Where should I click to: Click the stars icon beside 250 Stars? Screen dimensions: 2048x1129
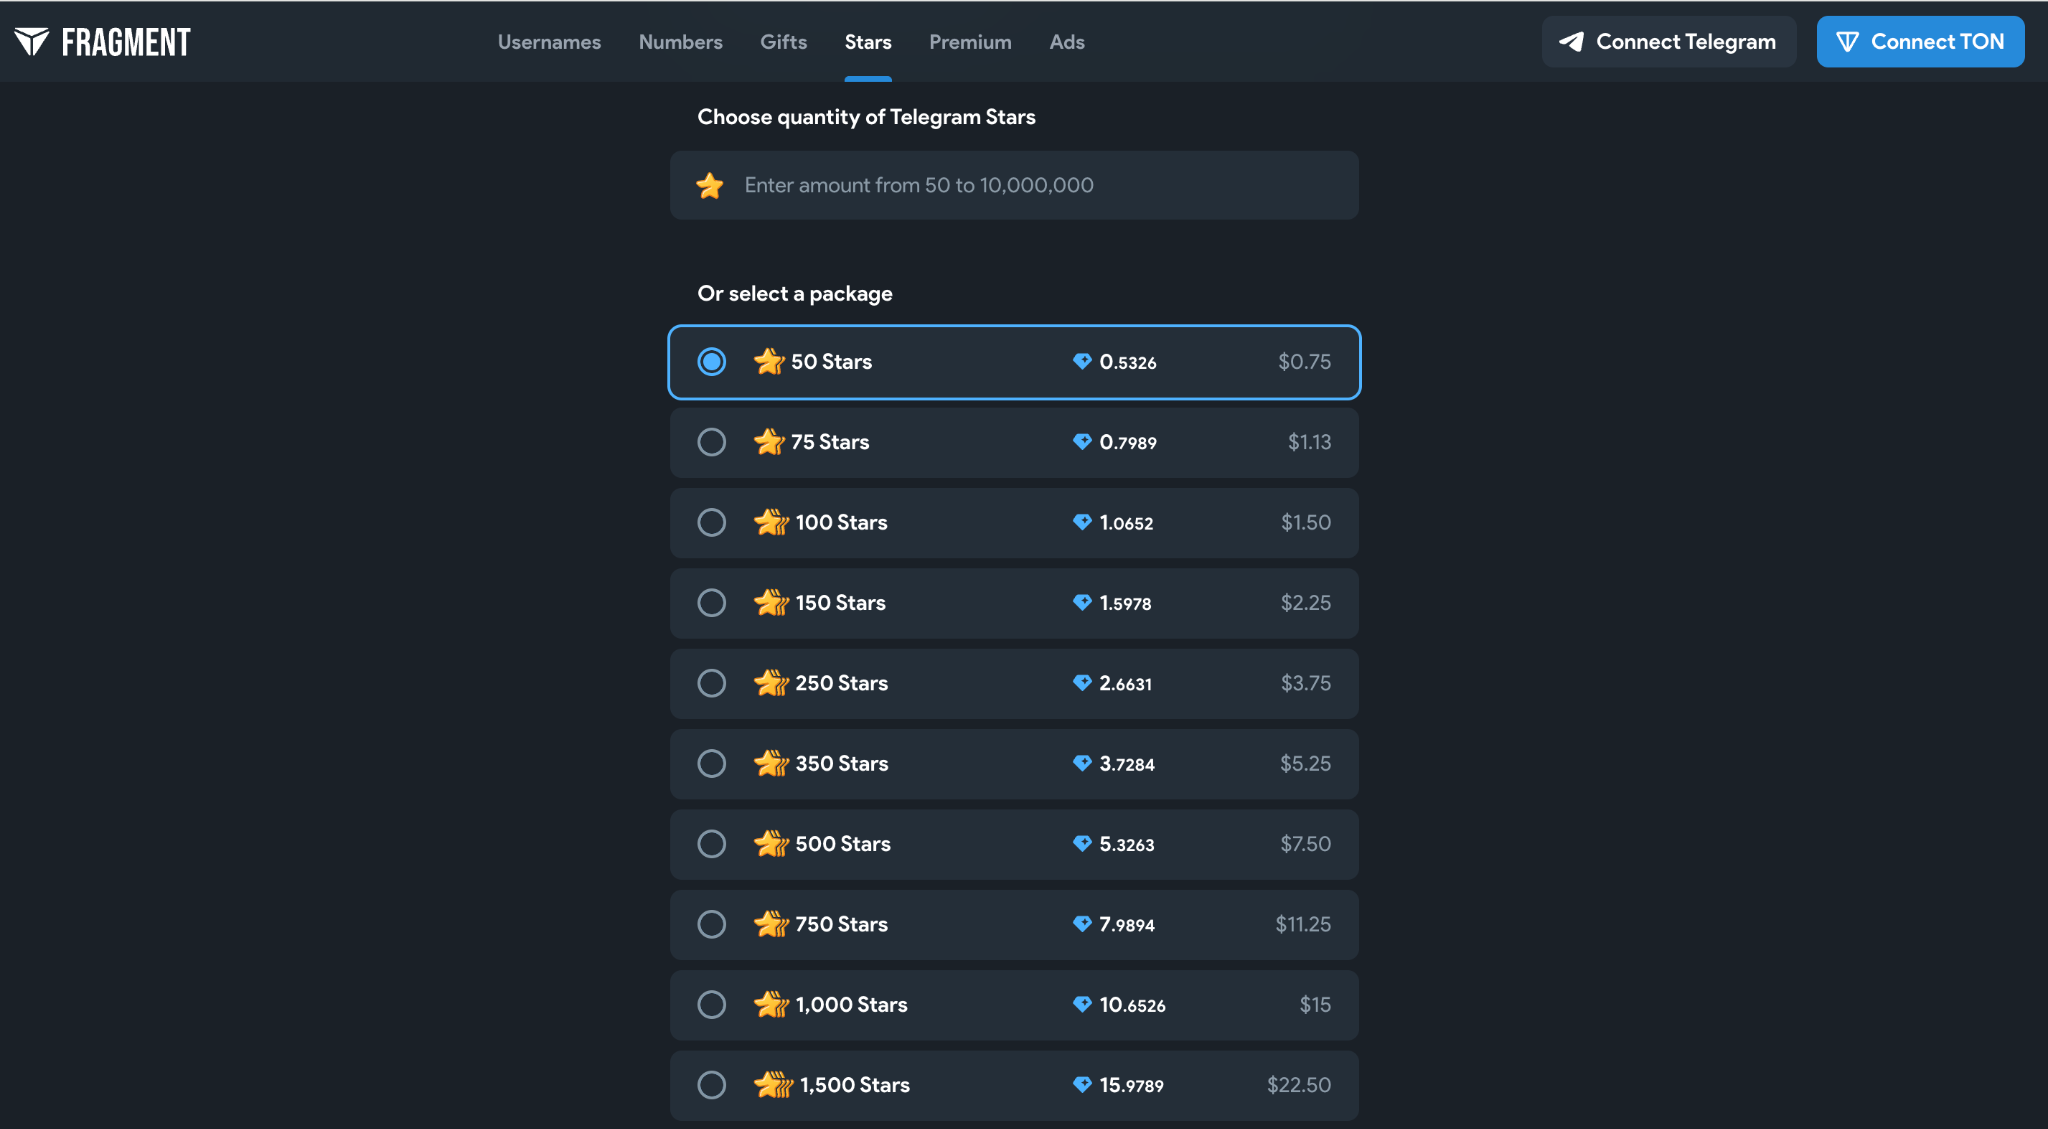point(771,682)
